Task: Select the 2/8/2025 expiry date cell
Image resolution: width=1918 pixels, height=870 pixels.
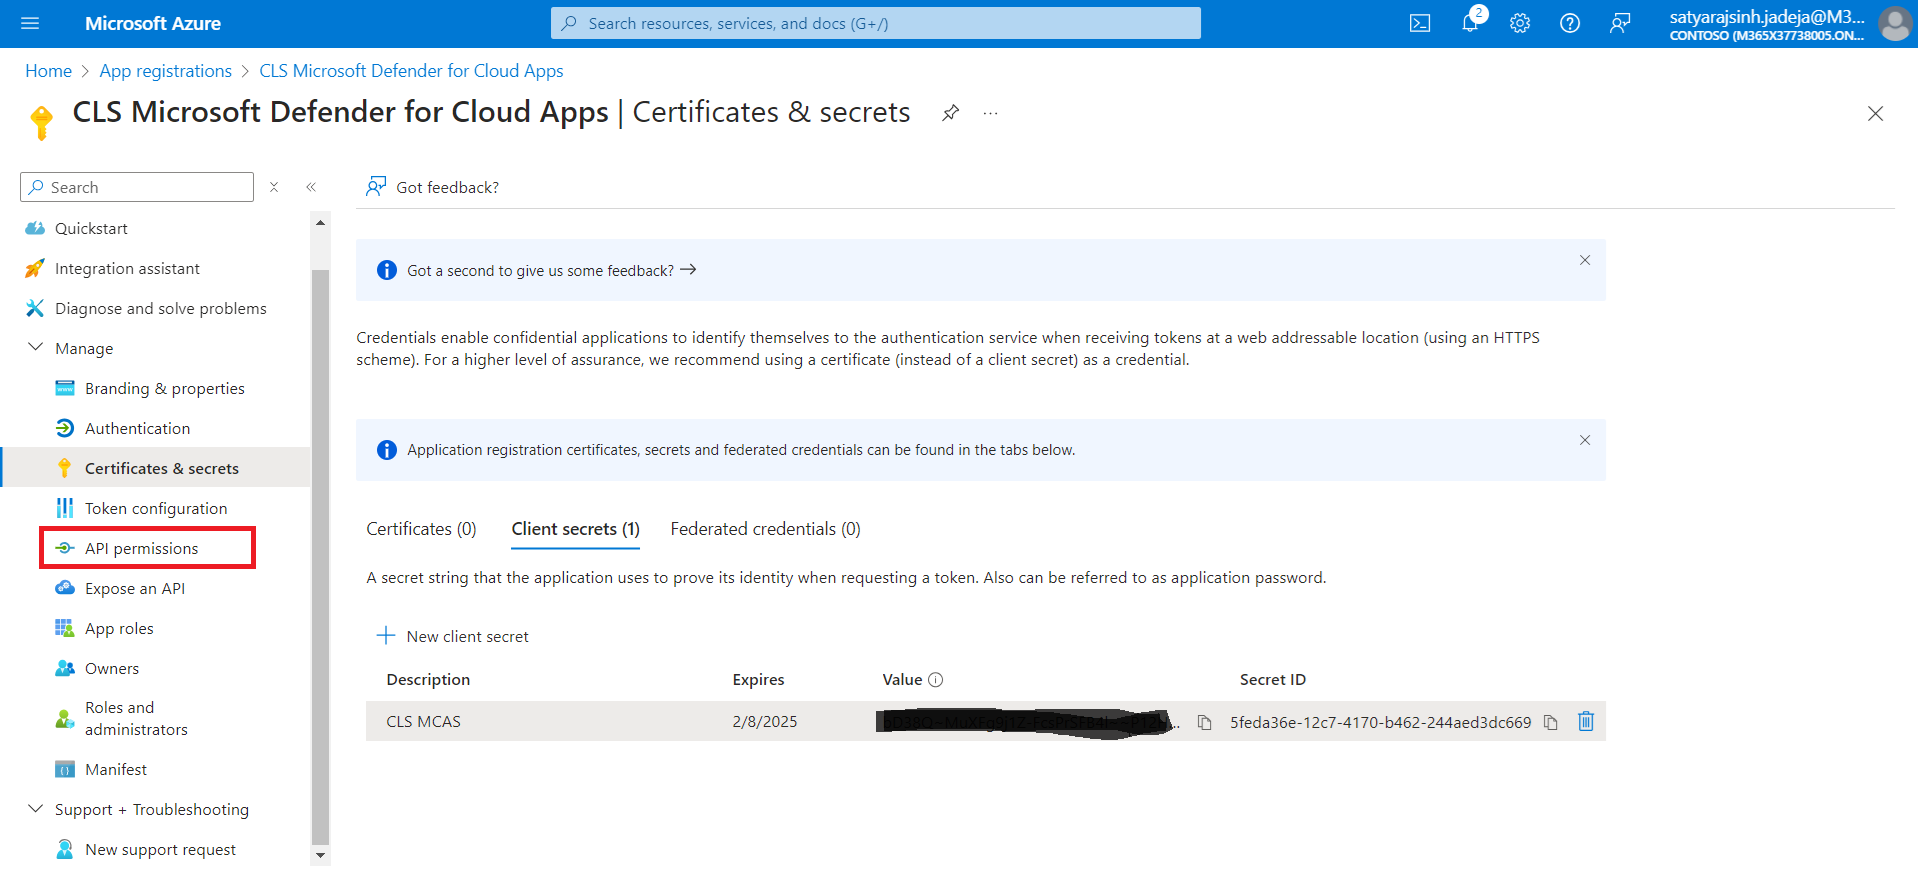Action: point(765,722)
